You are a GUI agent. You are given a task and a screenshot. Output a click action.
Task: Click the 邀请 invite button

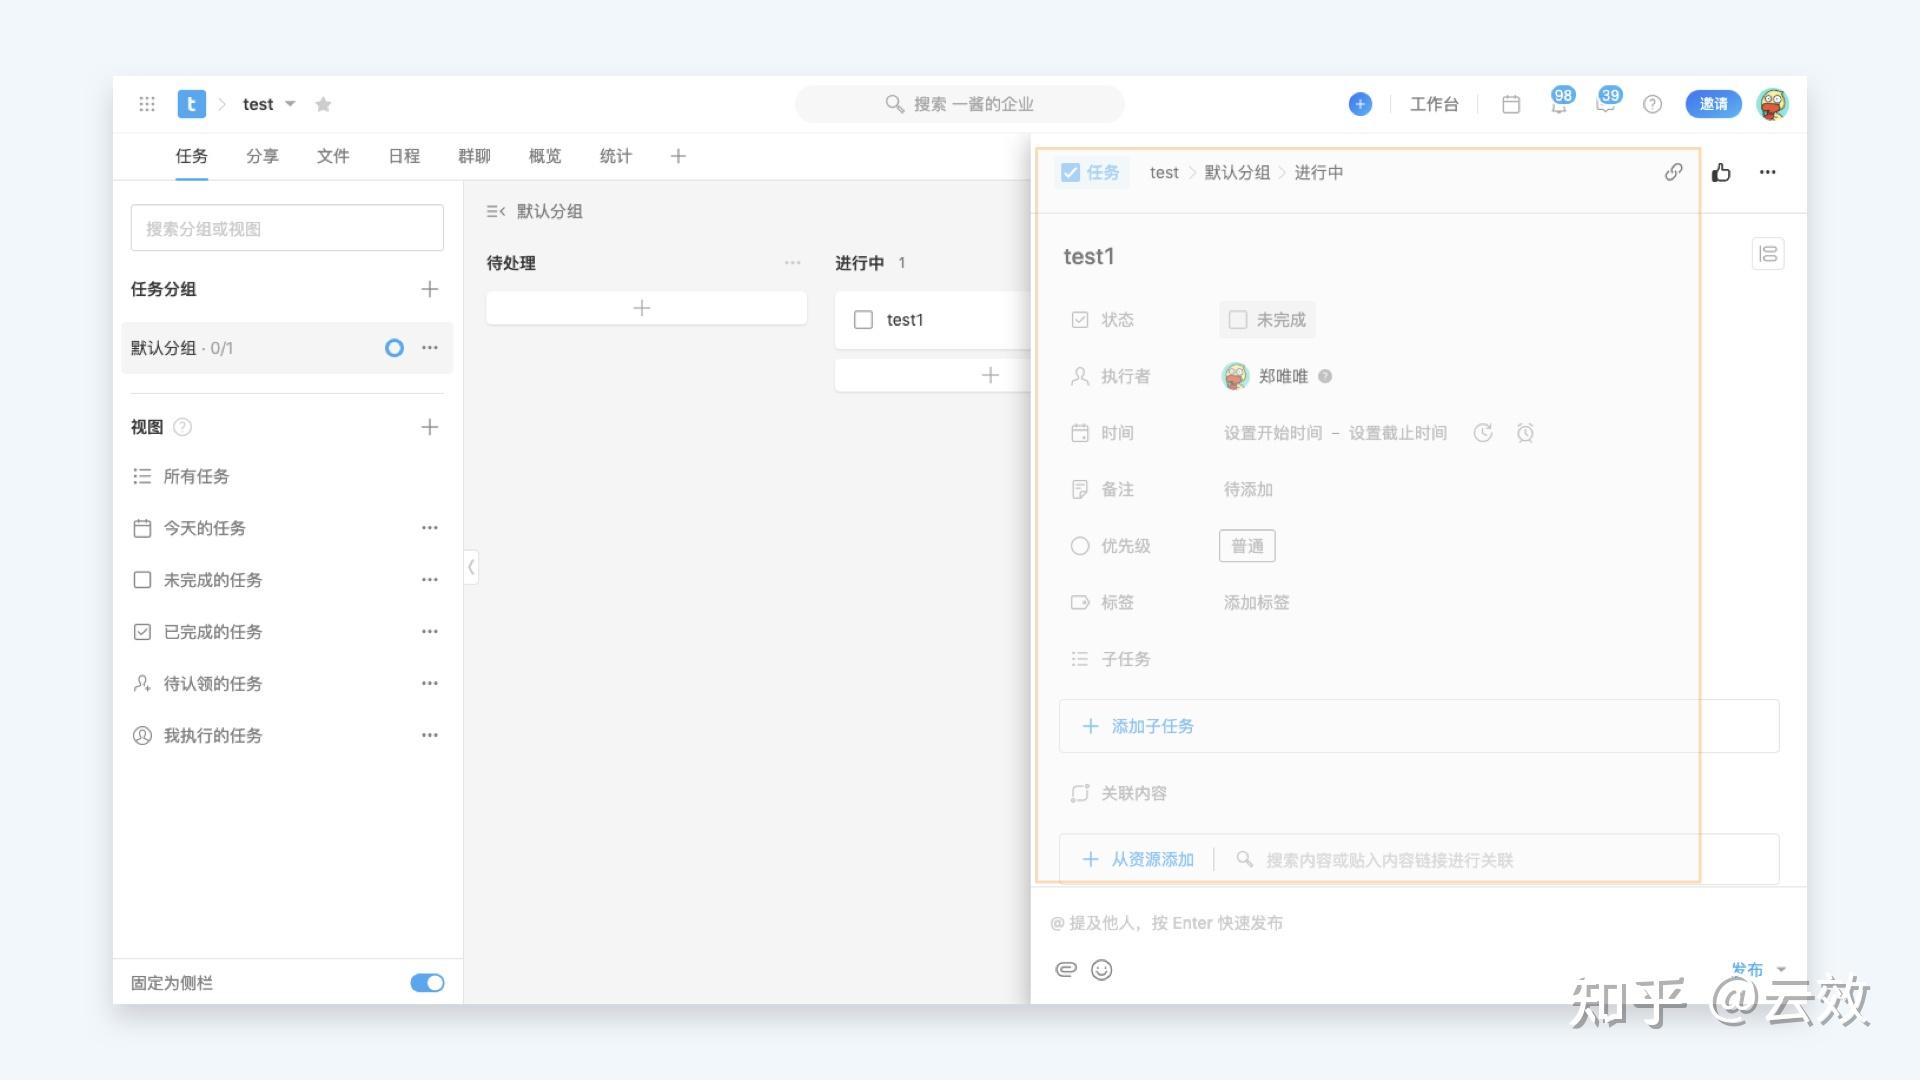pyautogui.click(x=1713, y=104)
